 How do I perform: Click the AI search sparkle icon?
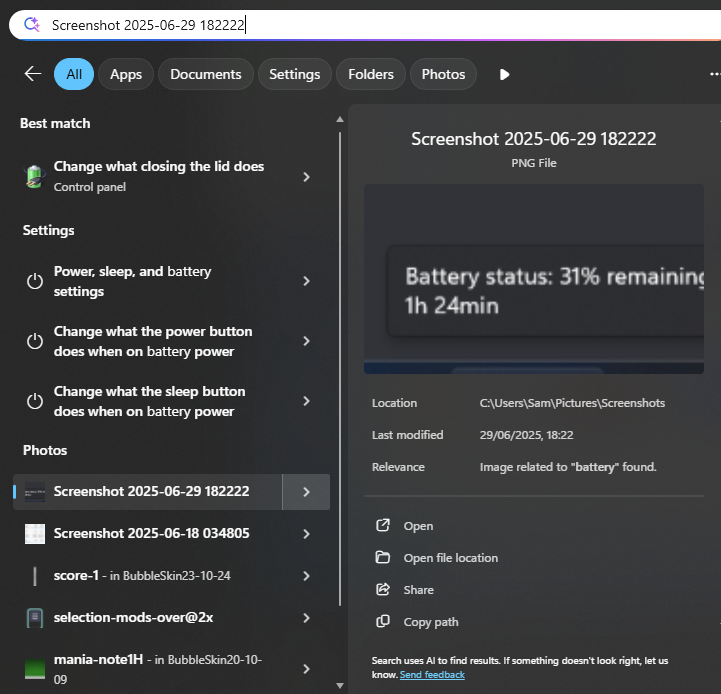pos(32,24)
